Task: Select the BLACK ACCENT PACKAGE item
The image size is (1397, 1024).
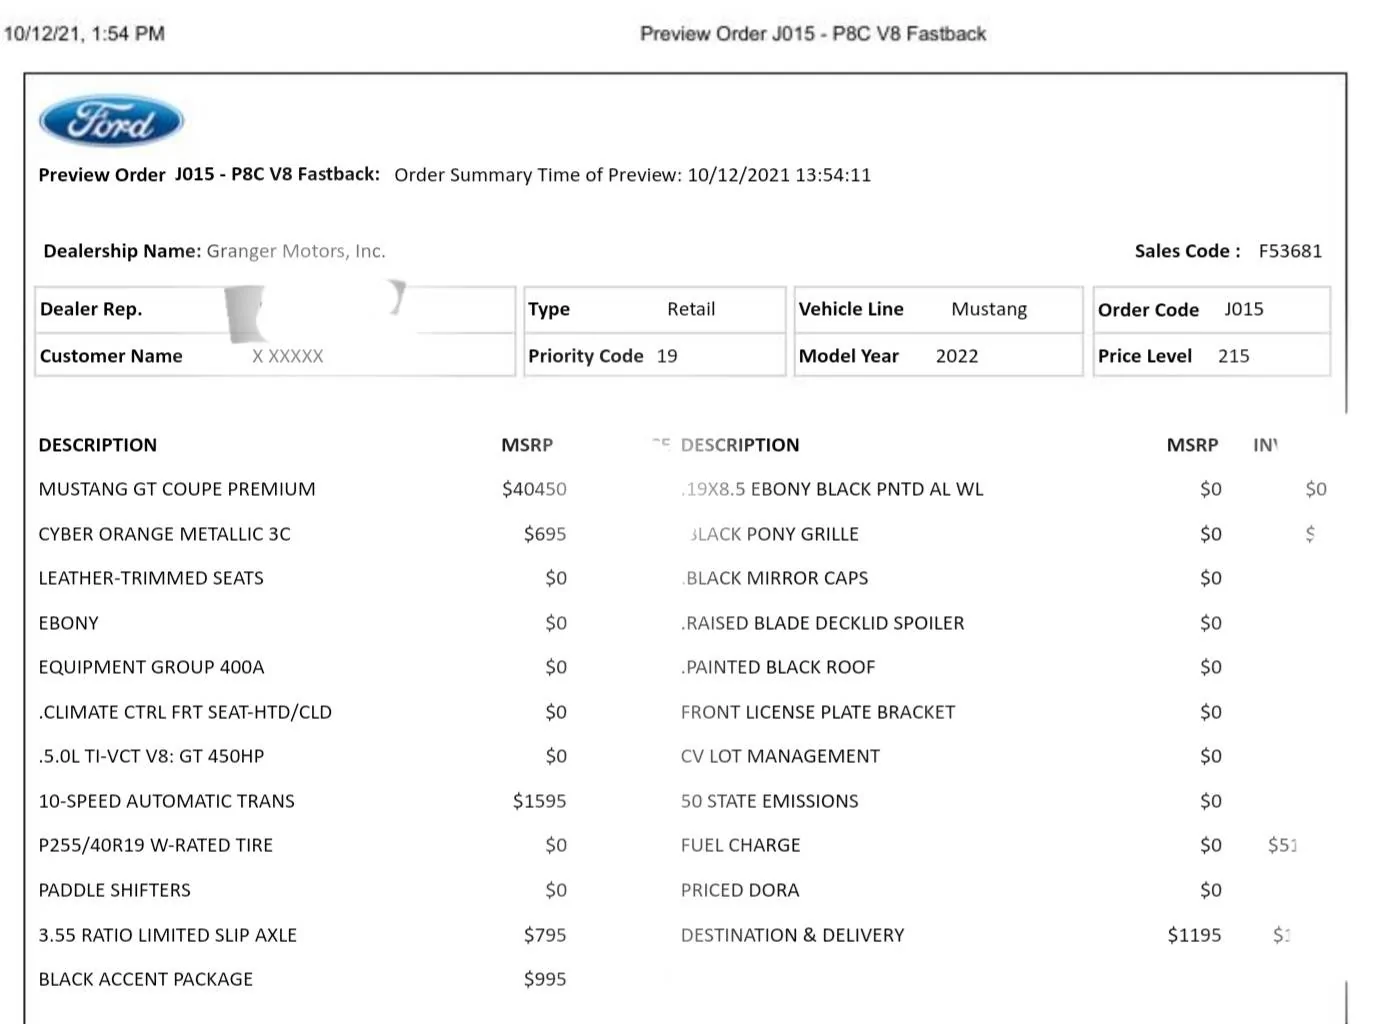Action: click(145, 979)
